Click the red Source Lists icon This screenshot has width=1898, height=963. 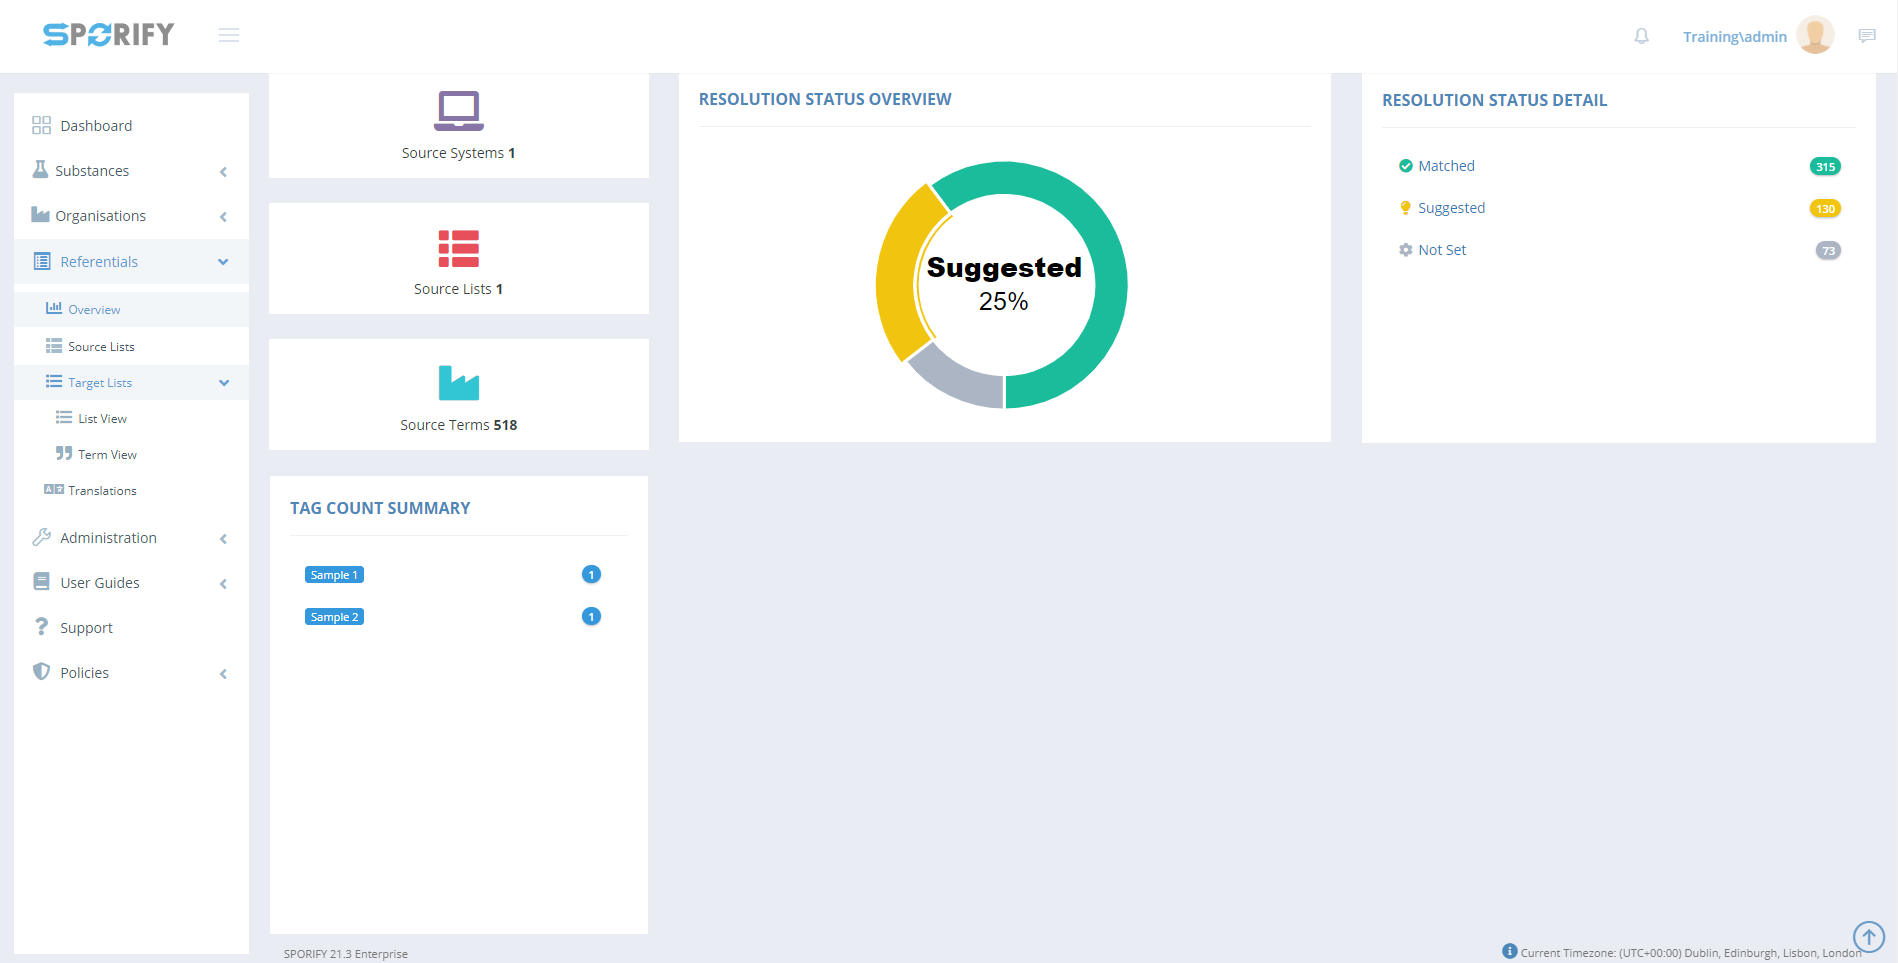pyautogui.click(x=458, y=248)
